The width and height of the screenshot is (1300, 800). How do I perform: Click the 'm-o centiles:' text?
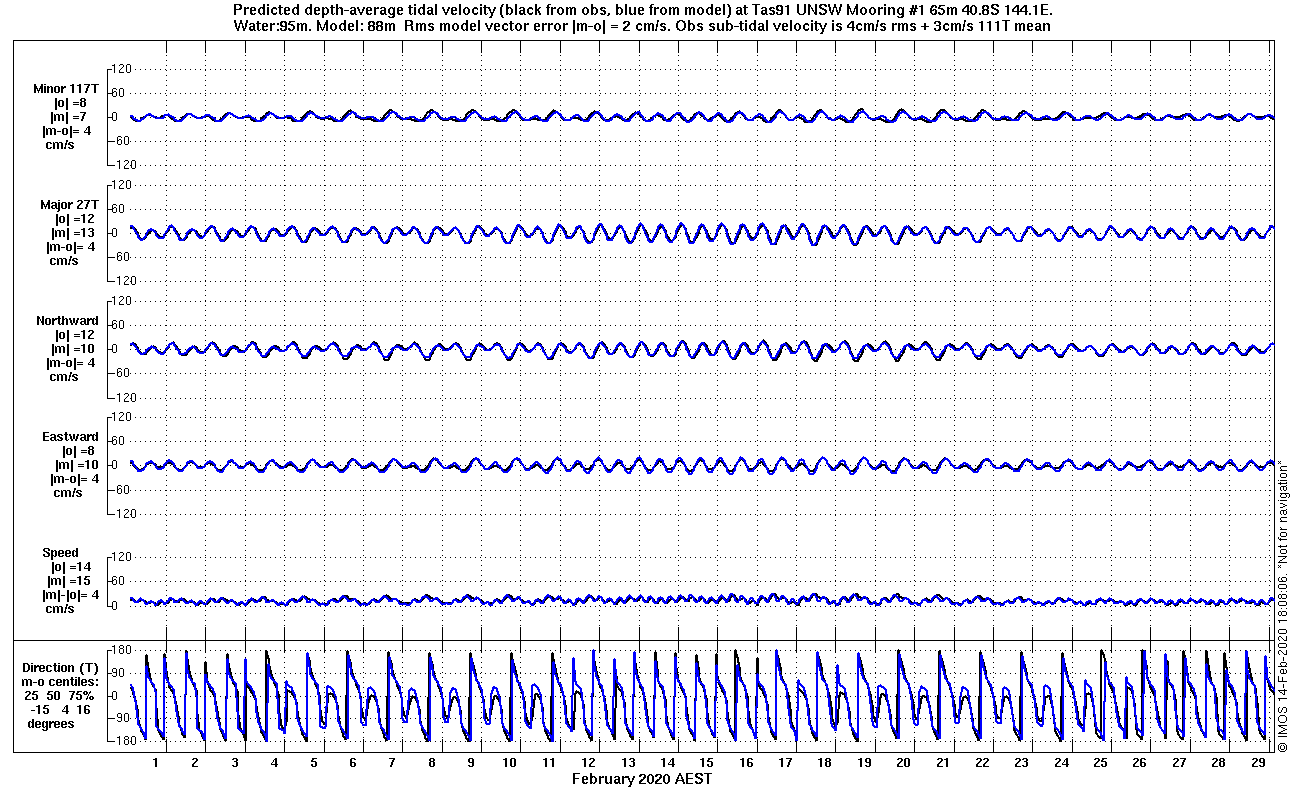pos(62,681)
